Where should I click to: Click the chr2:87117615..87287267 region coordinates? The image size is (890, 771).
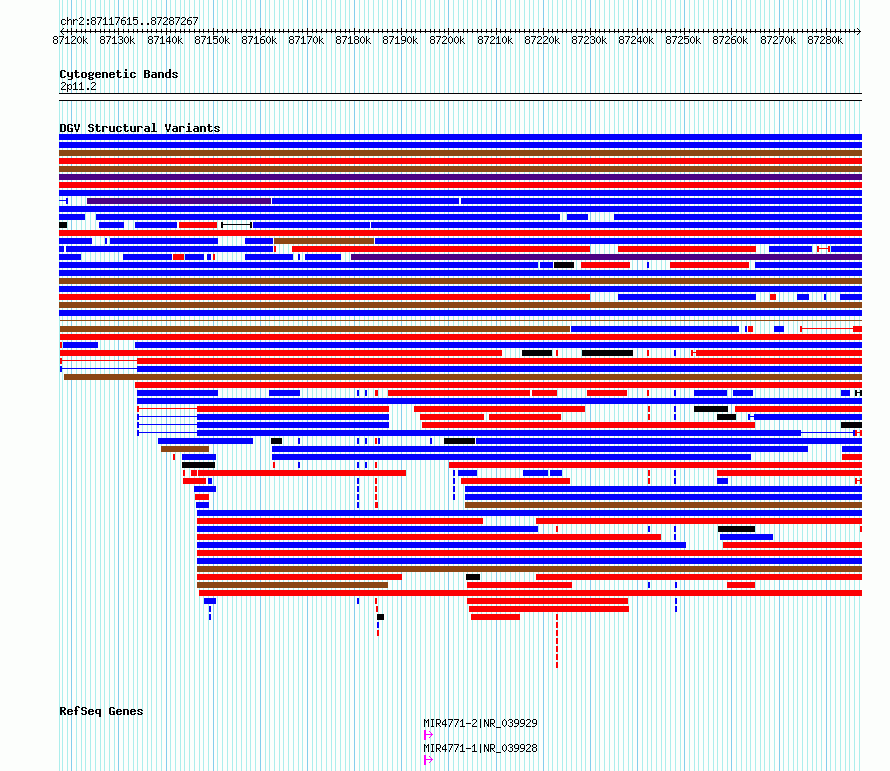tap(129, 22)
